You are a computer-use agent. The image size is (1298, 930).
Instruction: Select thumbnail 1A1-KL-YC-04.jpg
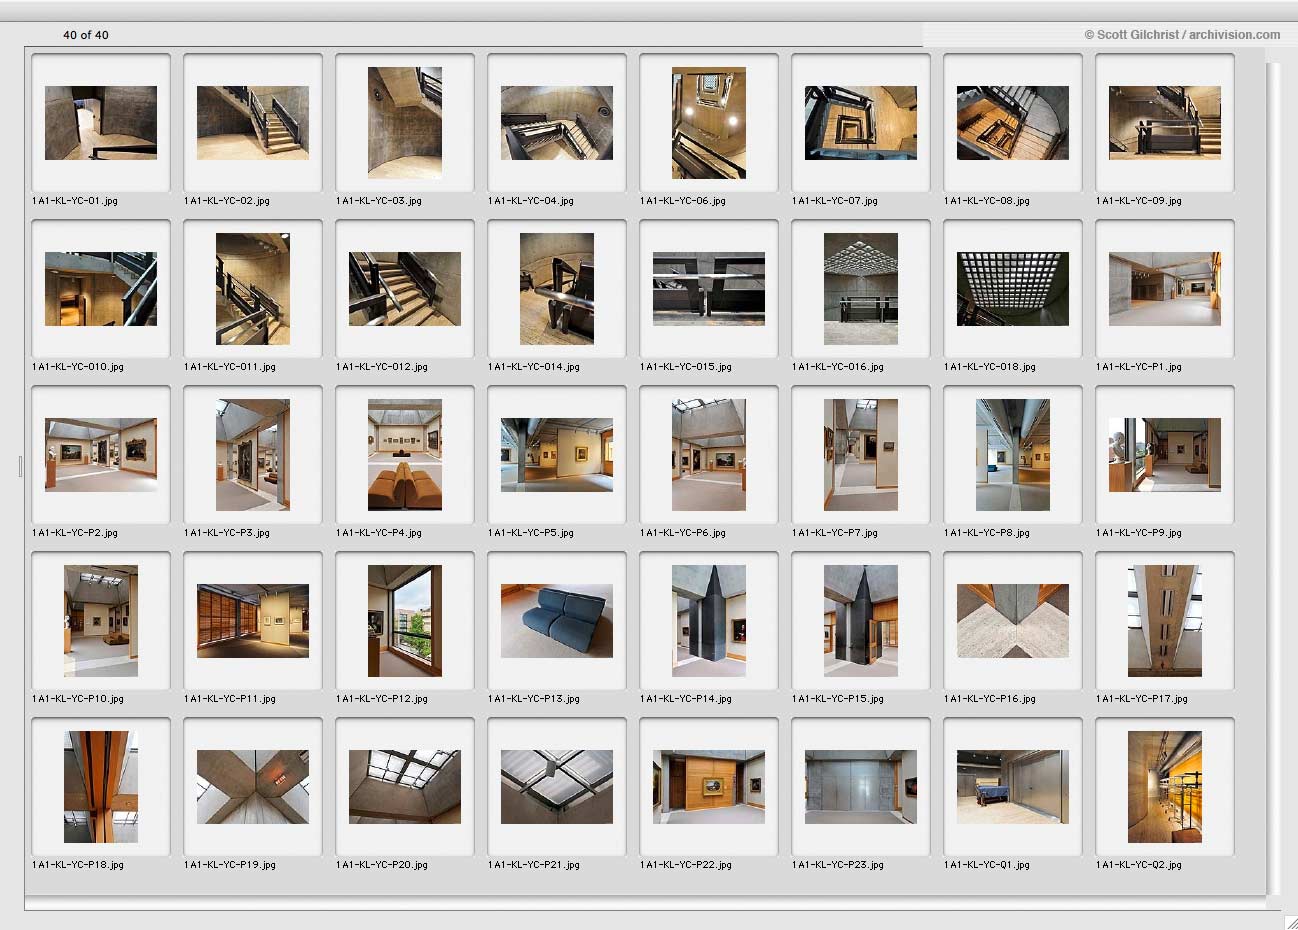pyautogui.click(x=557, y=123)
